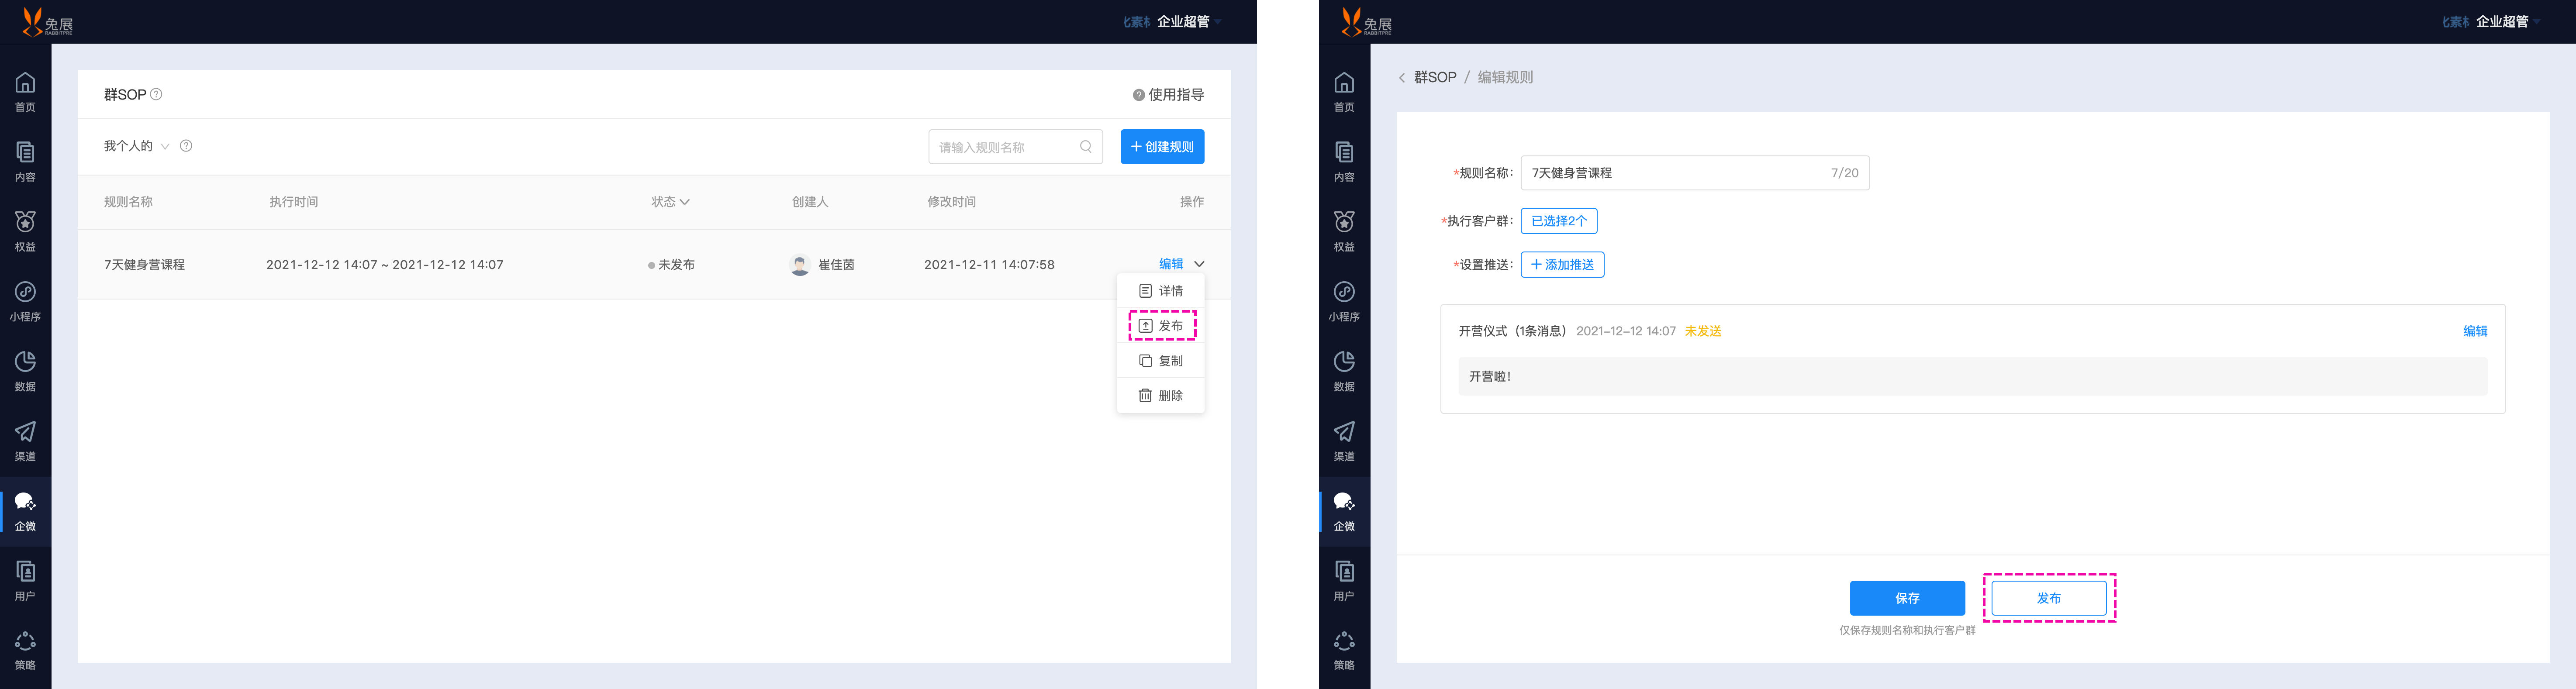Open 企微 in left window sidebar
Image resolution: width=2576 pixels, height=689 pixels.
pos(25,511)
